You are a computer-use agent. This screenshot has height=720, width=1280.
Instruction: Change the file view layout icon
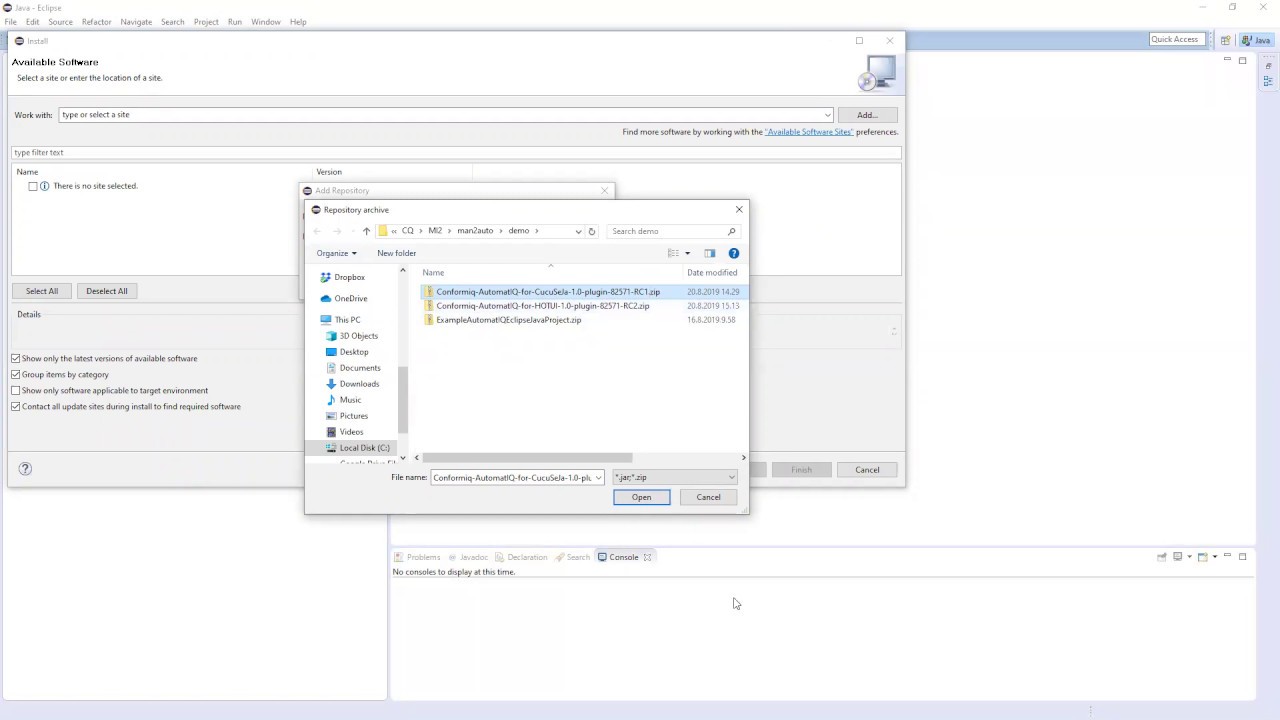673,253
